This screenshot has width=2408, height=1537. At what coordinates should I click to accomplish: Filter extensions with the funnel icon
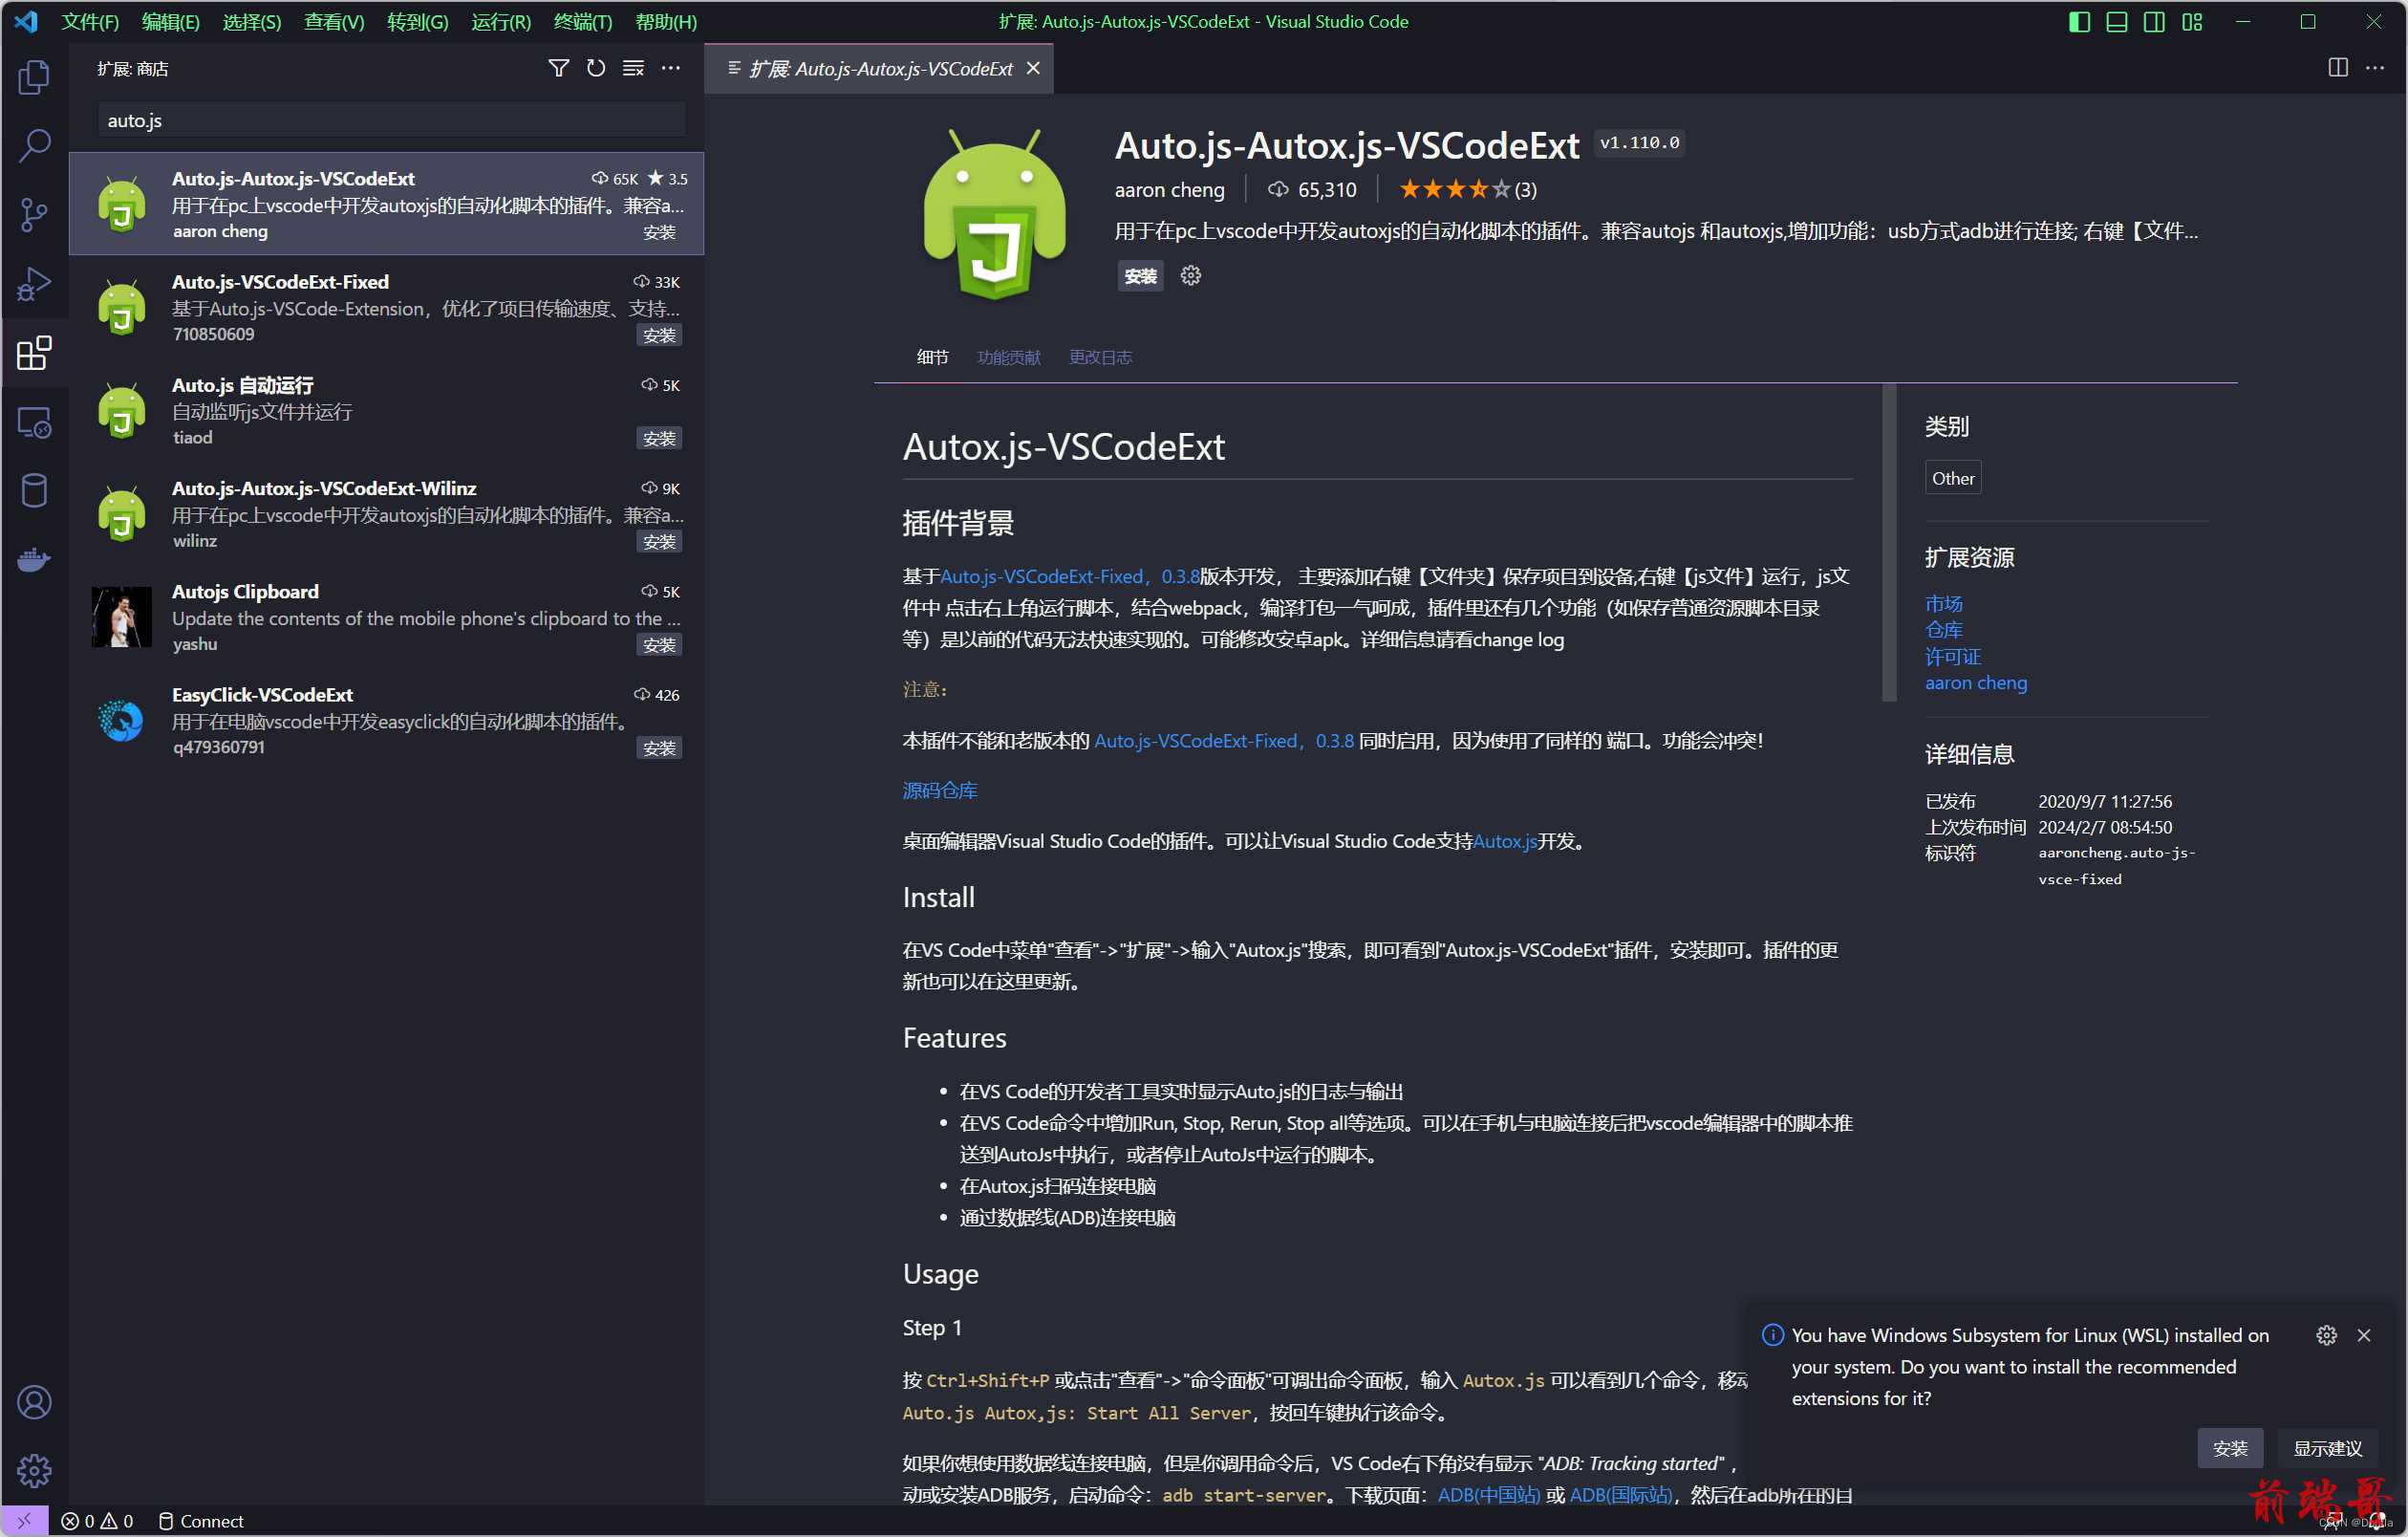pyautogui.click(x=559, y=68)
